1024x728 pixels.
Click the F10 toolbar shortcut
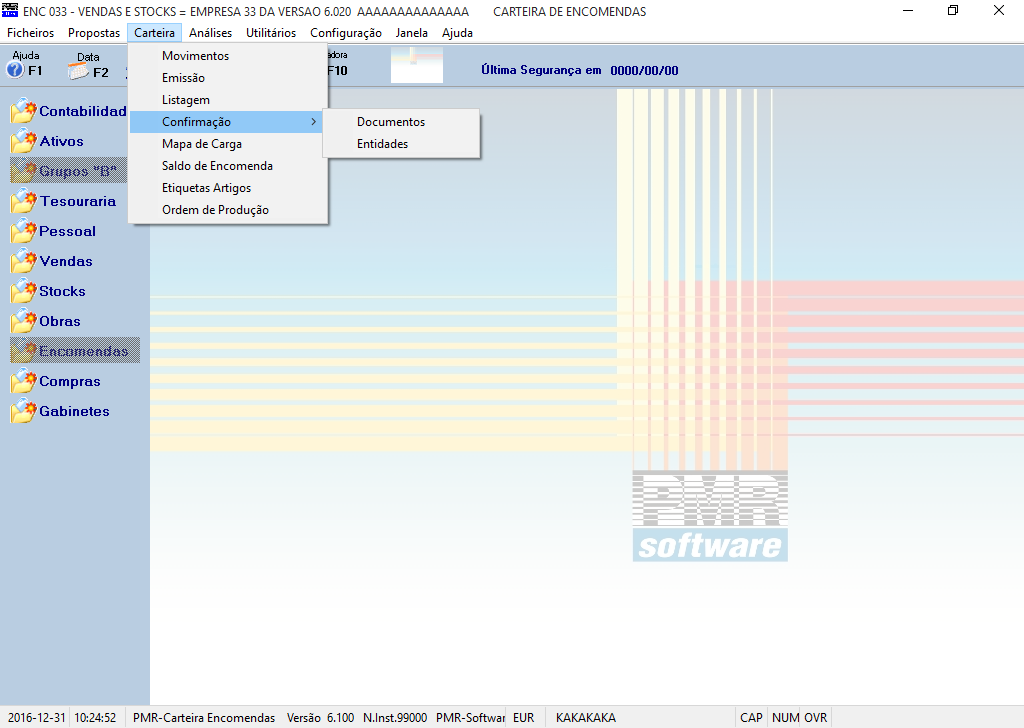tap(338, 71)
